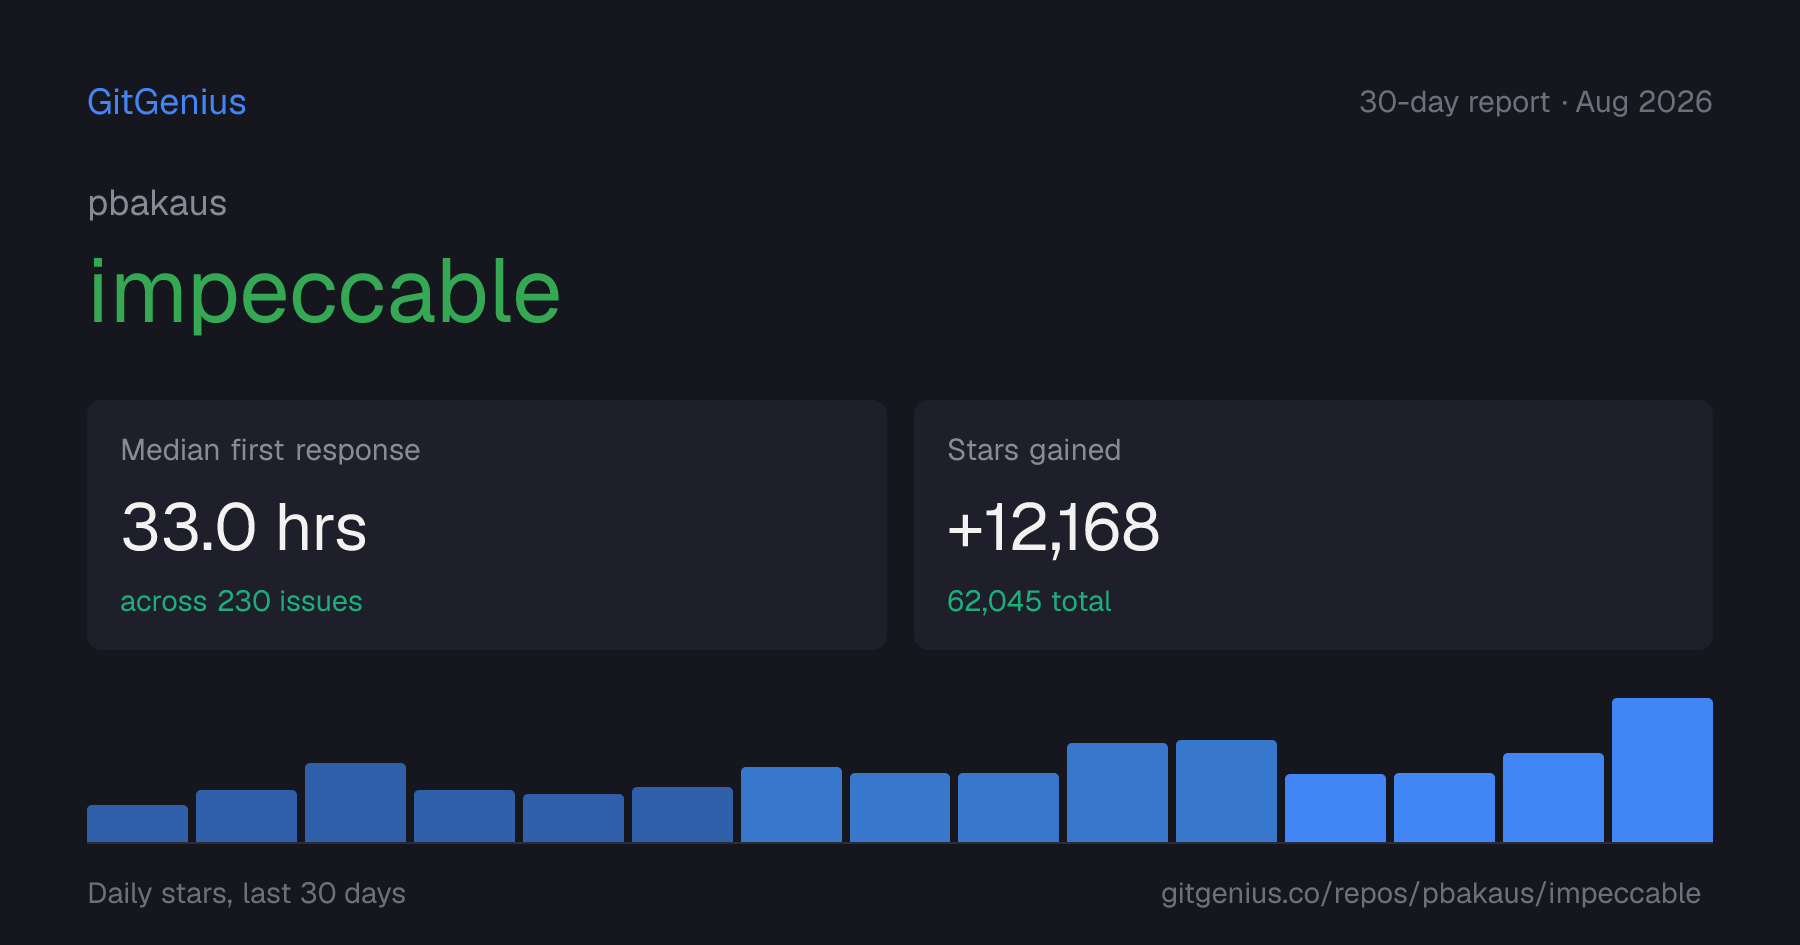This screenshot has height=945, width=1800.
Task: Select the across 230 issues text
Action: pos(241,601)
